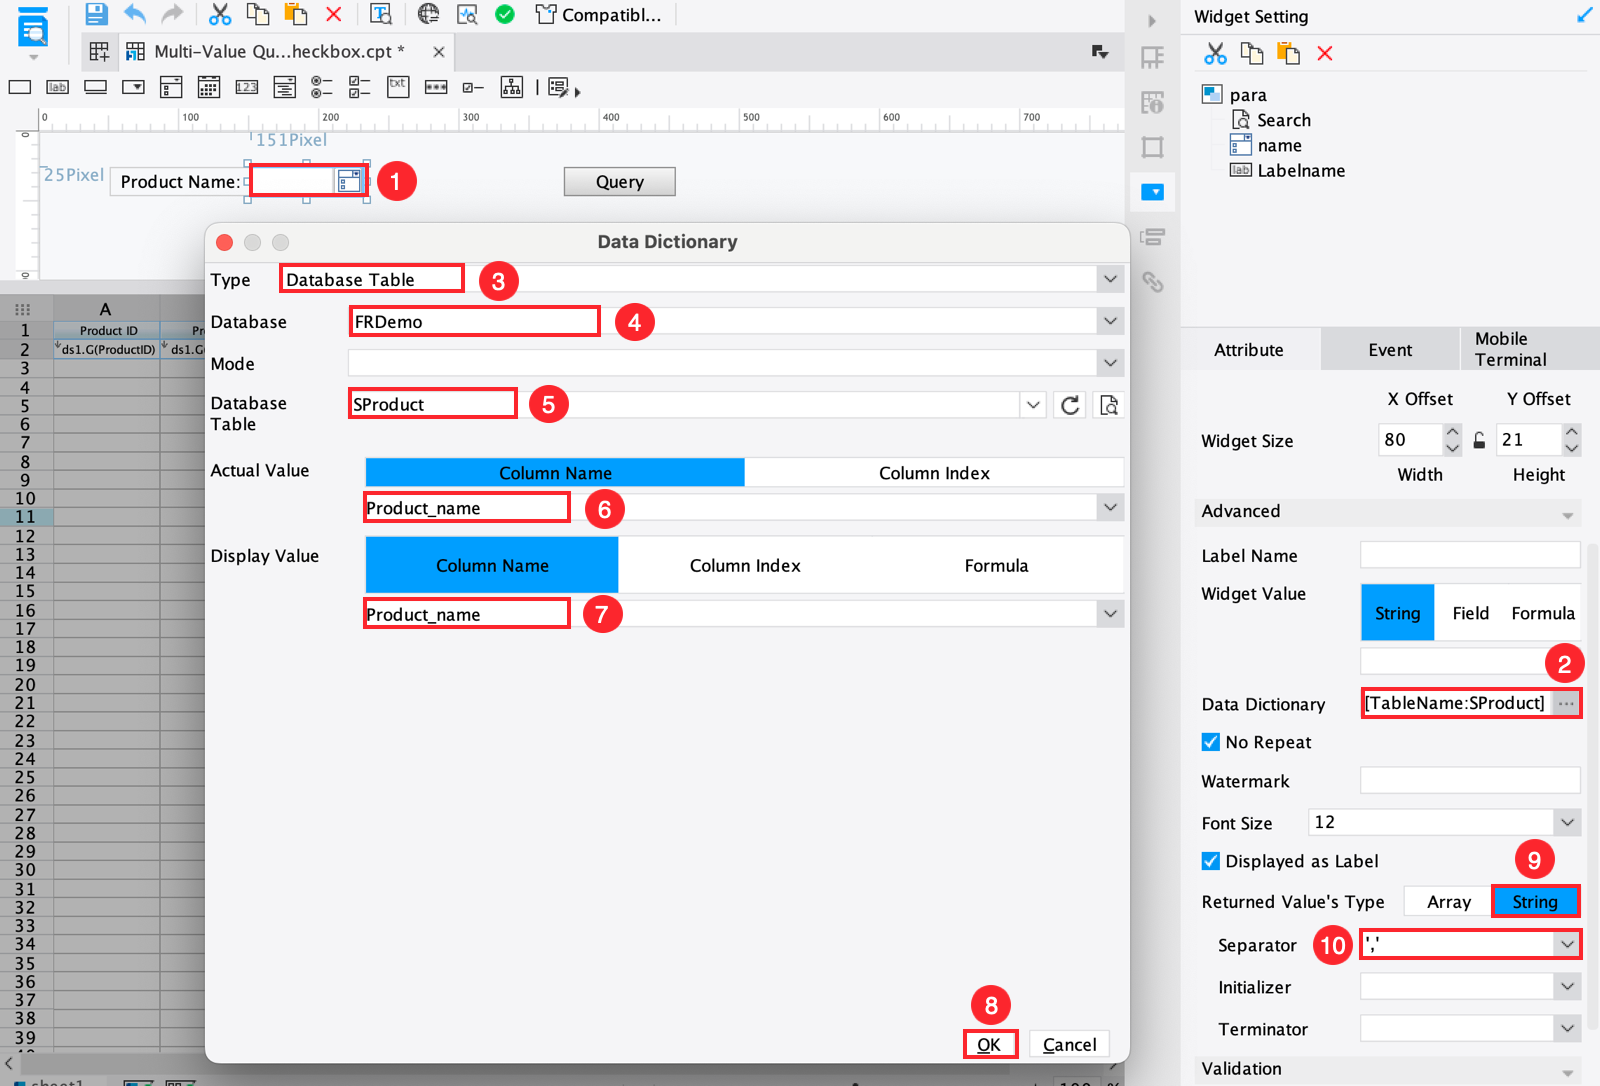Image resolution: width=1600 pixels, height=1086 pixels.
Task: Open the Mobile Terminal tab
Action: coord(1509,349)
